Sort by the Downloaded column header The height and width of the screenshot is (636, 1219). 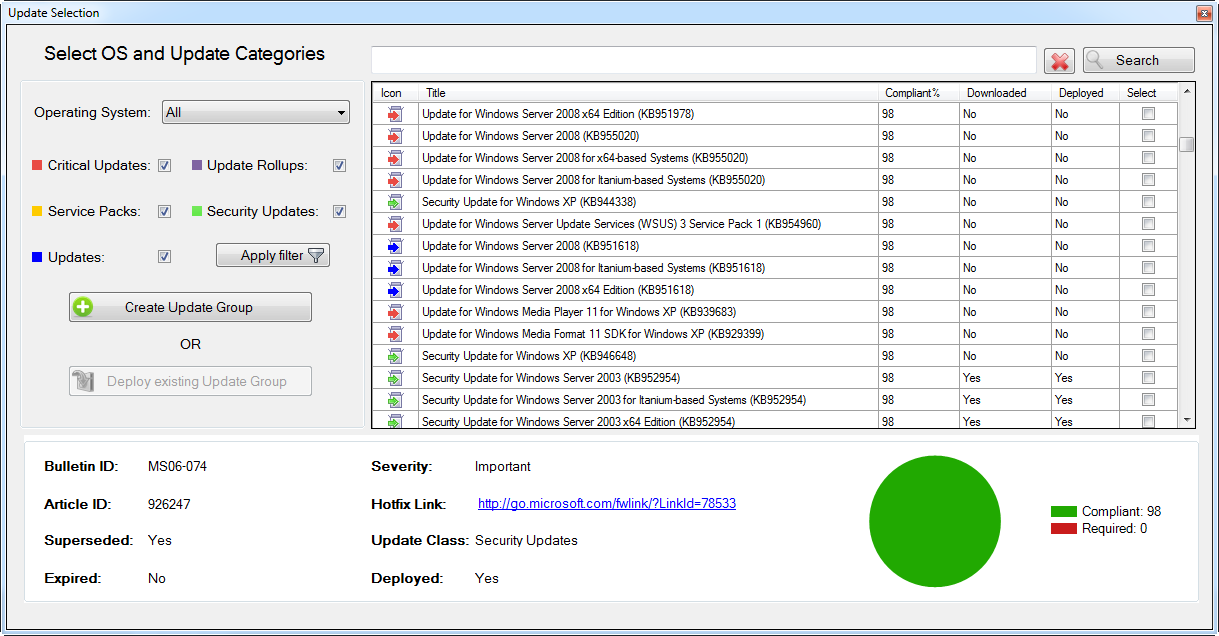point(1005,93)
